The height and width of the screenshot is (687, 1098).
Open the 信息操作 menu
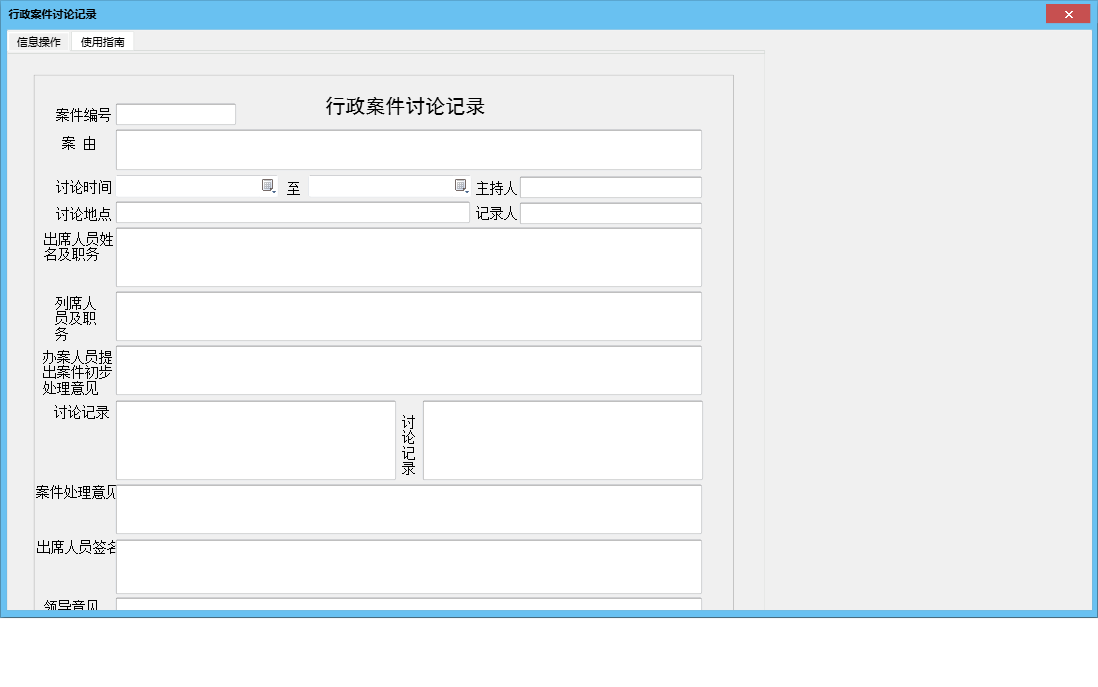pos(39,42)
